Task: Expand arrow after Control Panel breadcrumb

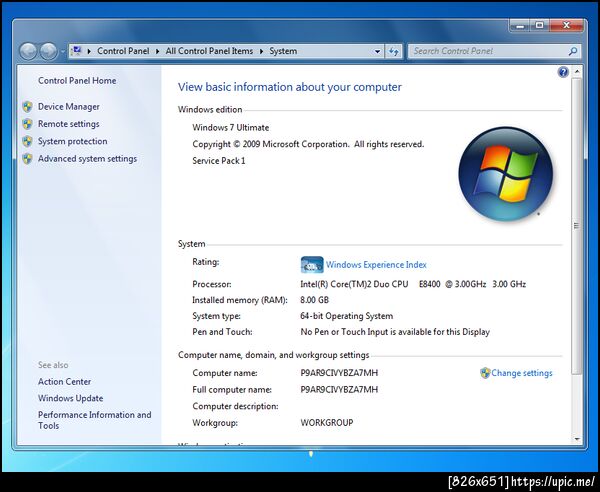Action: click(x=157, y=51)
